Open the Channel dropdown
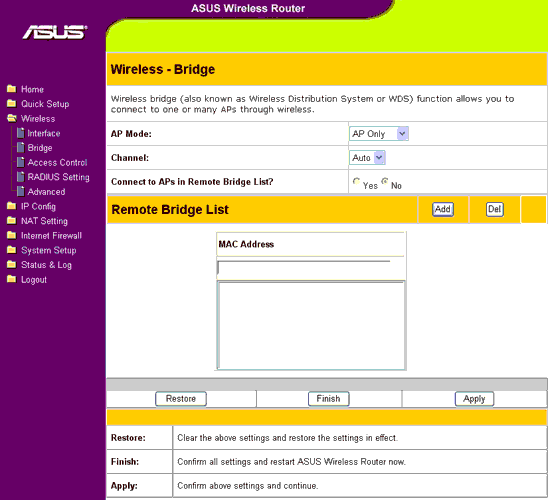Screen dimensions: 550x500 click(x=367, y=158)
